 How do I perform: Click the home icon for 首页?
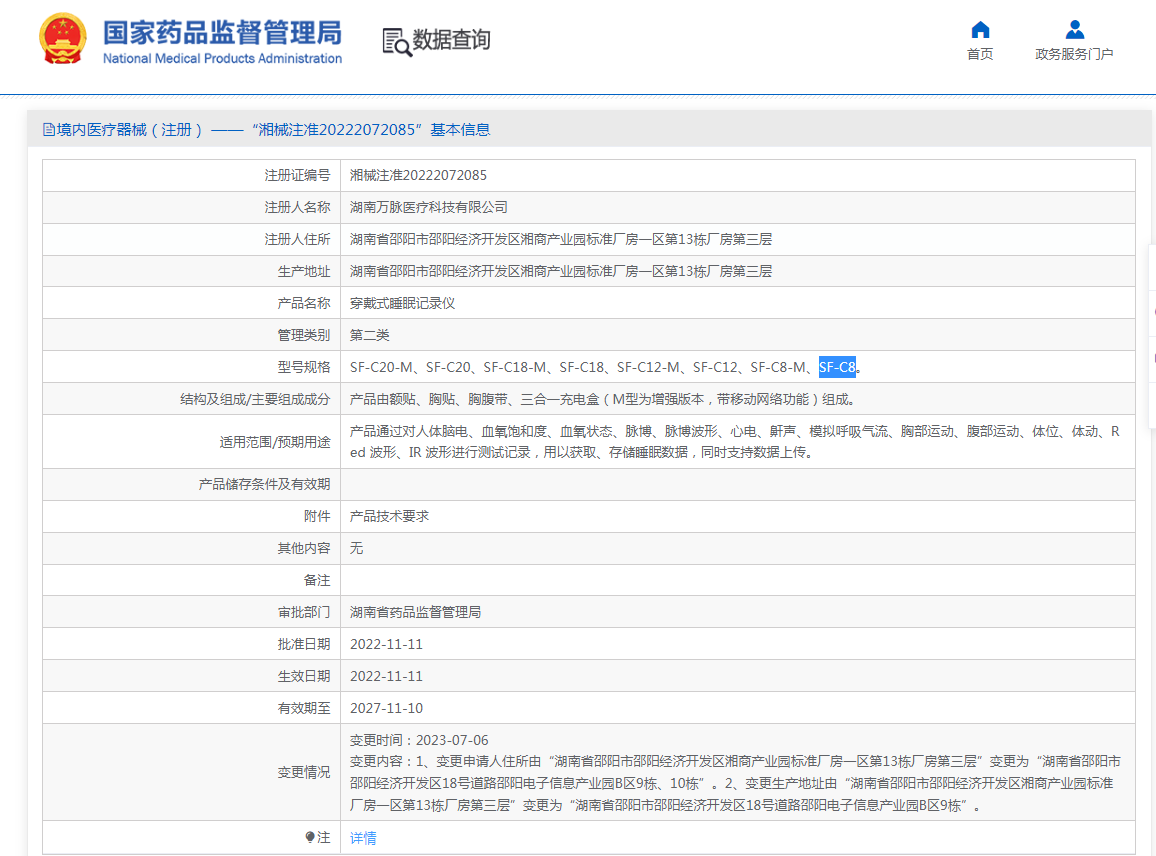pyautogui.click(x=980, y=29)
